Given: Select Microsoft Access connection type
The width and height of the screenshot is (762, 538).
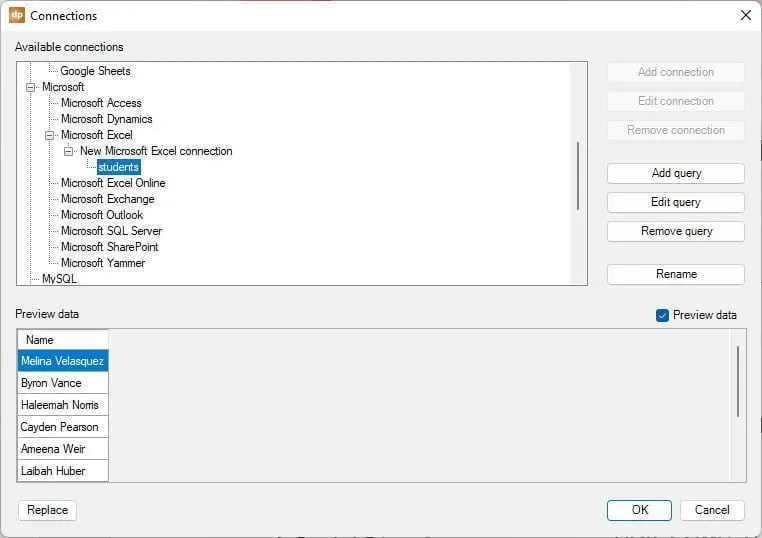Looking at the screenshot, I should [x=101, y=103].
